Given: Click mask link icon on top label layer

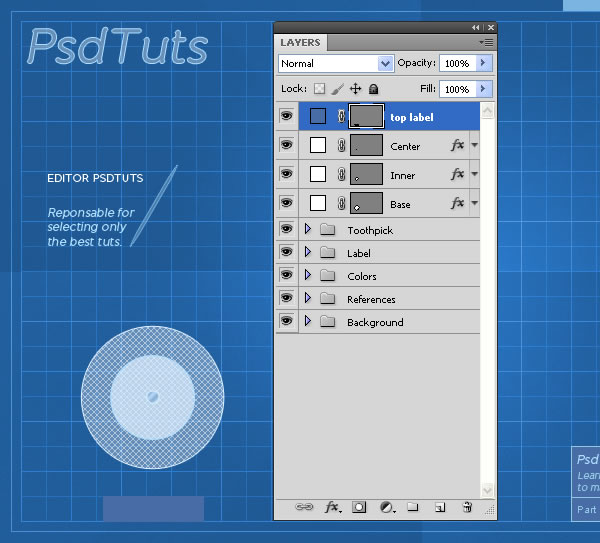Looking at the screenshot, I should click(342, 116).
